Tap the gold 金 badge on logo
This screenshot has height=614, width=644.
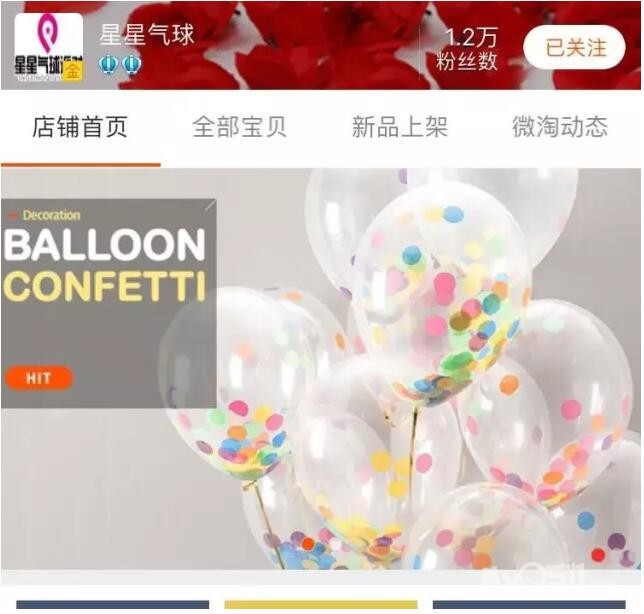coord(73,71)
